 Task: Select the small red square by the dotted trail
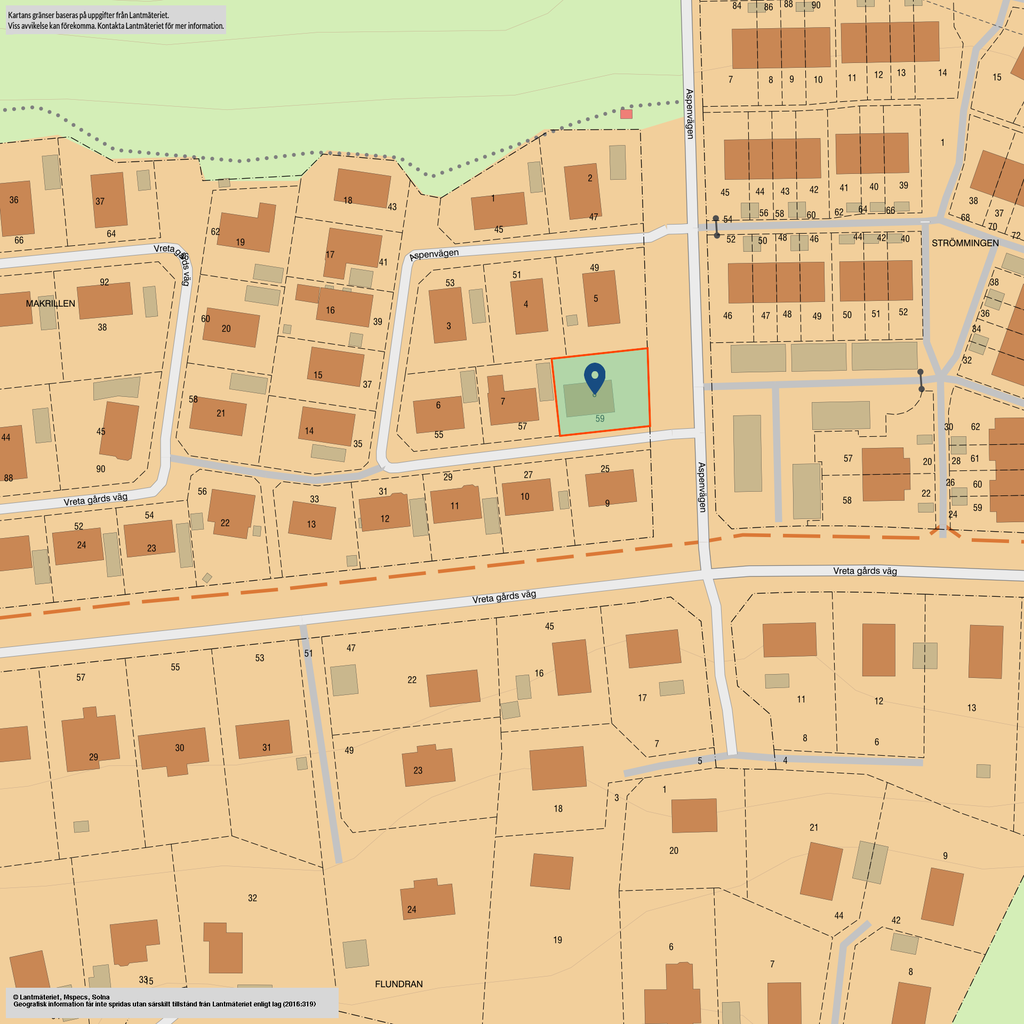pos(626,114)
